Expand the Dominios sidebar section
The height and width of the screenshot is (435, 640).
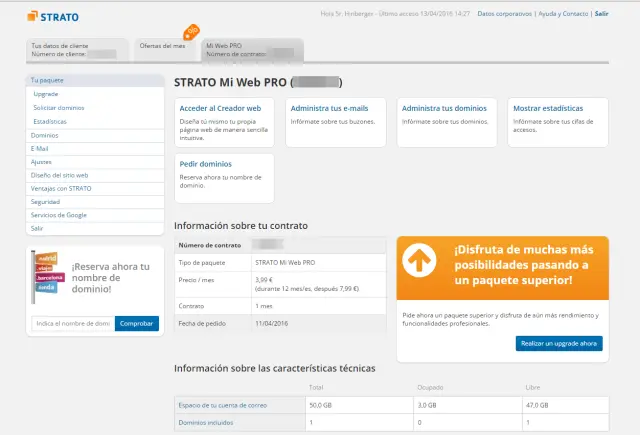[45, 134]
